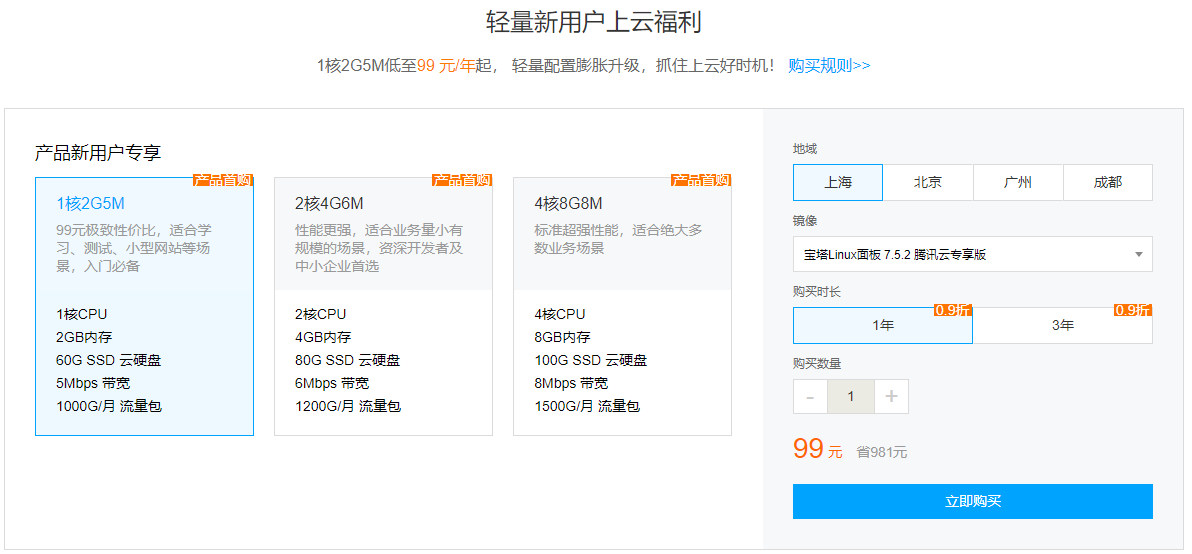Click the 立即购买 button

[973, 502]
